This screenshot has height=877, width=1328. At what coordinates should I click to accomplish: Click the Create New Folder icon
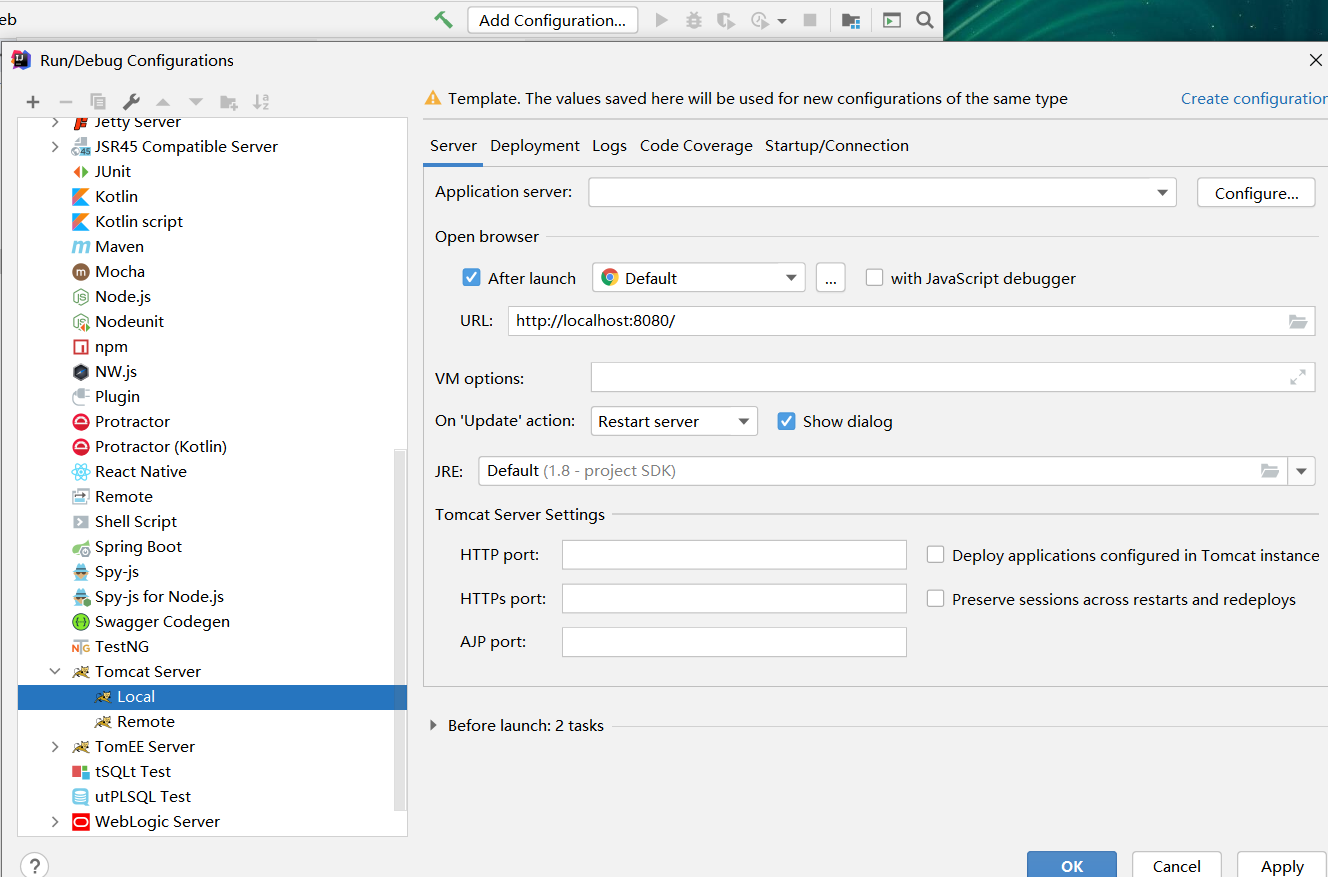[229, 102]
